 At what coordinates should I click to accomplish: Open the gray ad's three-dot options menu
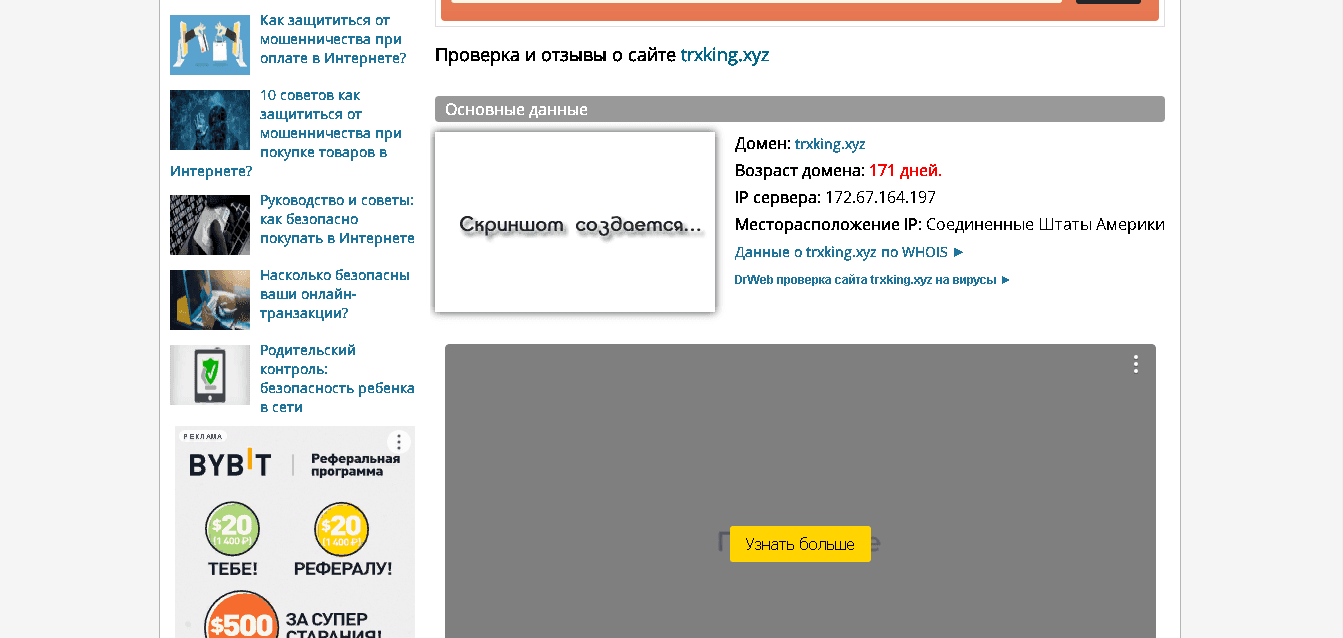(x=1135, y=364)
